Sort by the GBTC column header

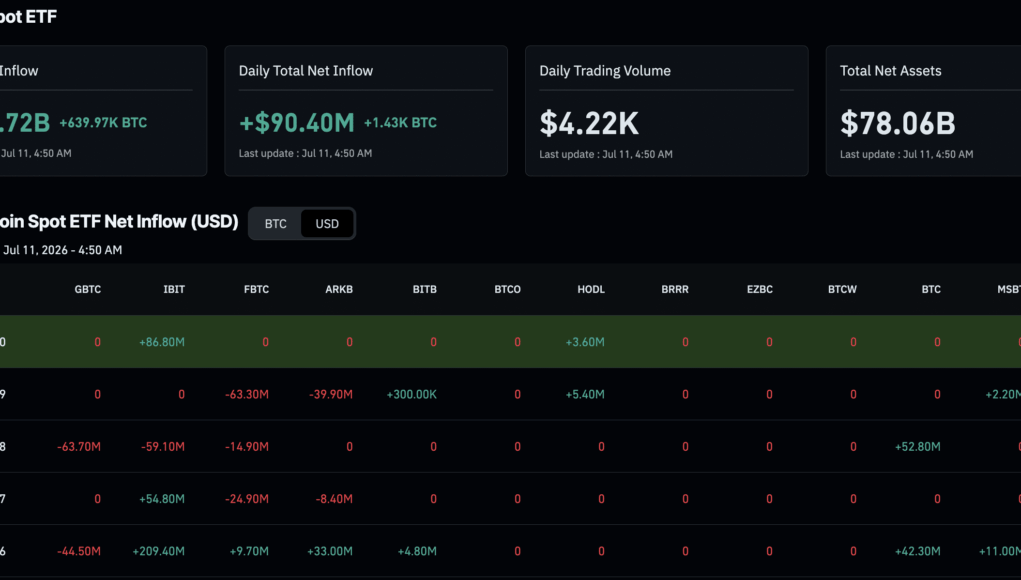(88, 290)
